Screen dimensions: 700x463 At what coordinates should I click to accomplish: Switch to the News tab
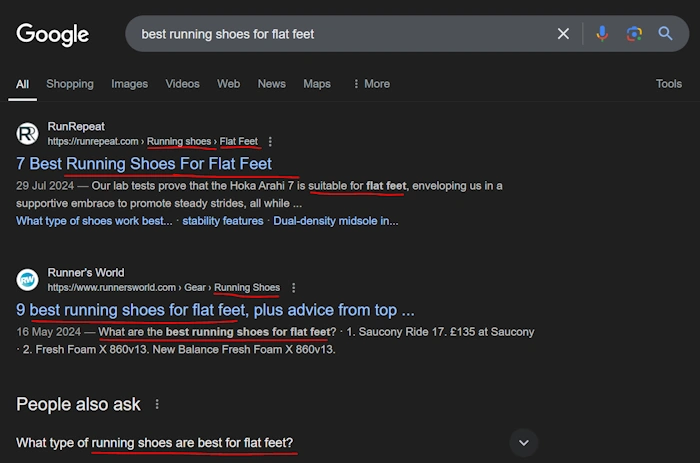(271, 84)
